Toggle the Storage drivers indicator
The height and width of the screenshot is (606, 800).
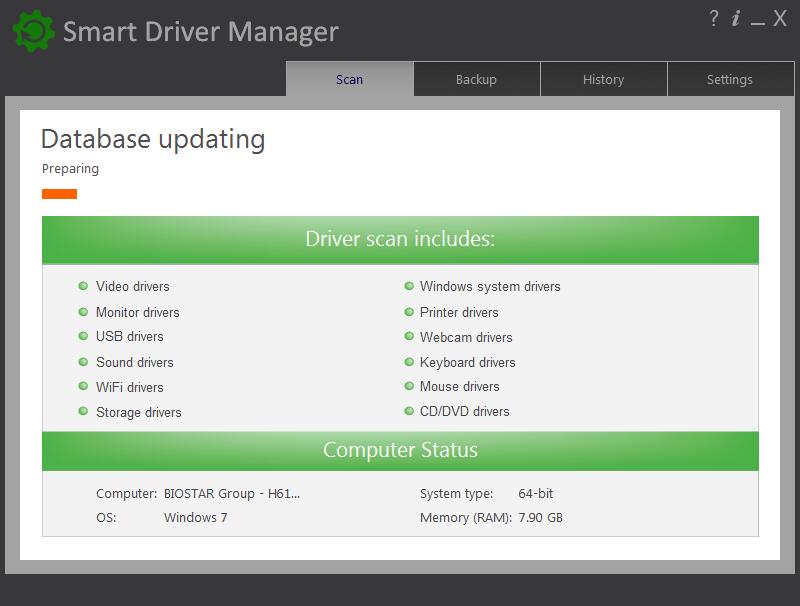pyautogui.click(x=82, y=412)
